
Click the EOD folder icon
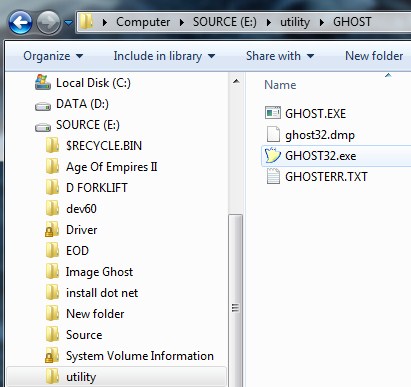52,250
